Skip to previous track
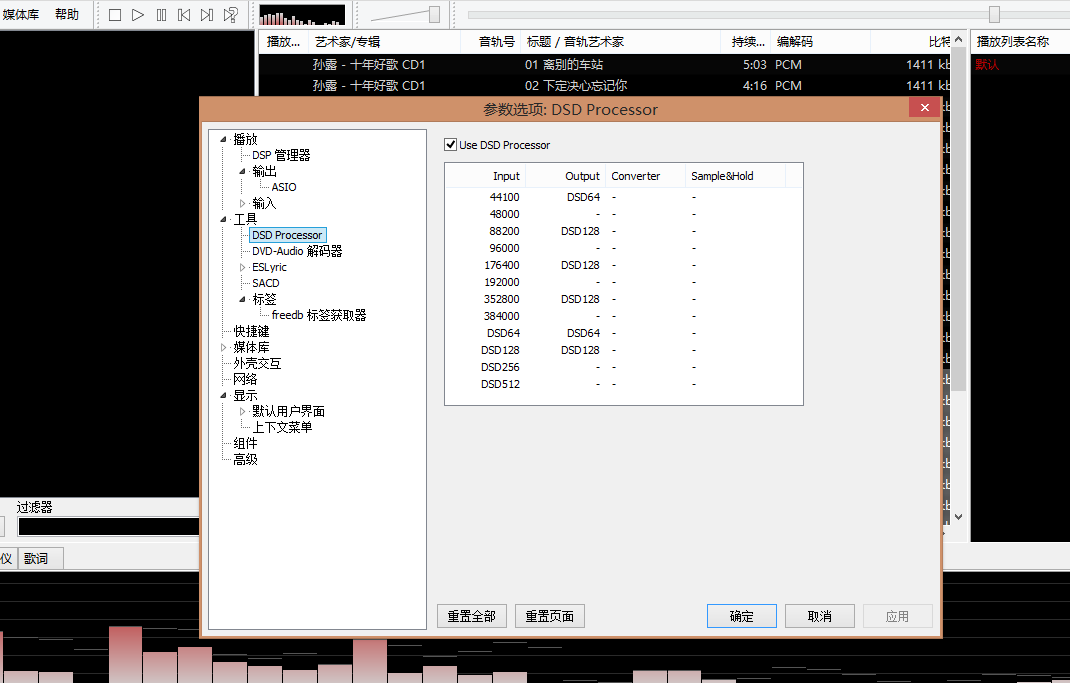Screen dimensions: 1070x683 click(x=184, y=15)
